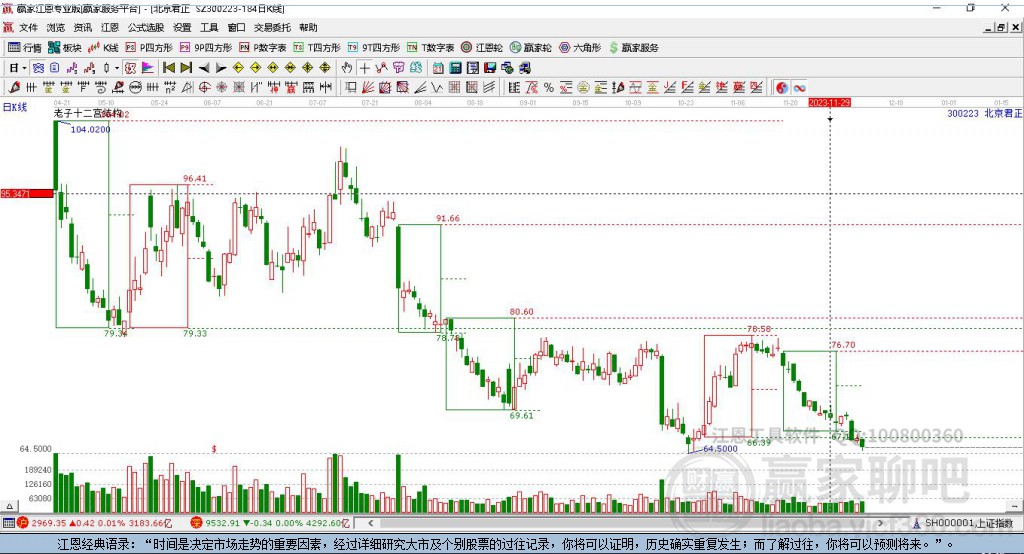The width and height of the screenshot is (1024, 554).
Task: Open the 公式选股 menu
Action: click(x=145, y=28)
